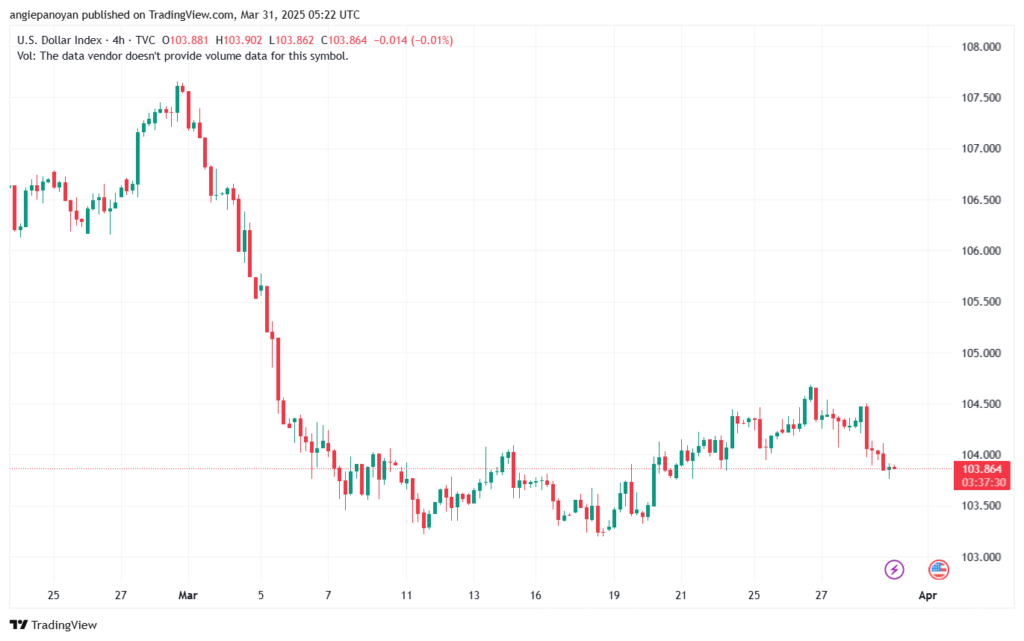Click date 16 on the time axis
Viewport: 1024px width, 641px height.
click(x=536, y=595)
